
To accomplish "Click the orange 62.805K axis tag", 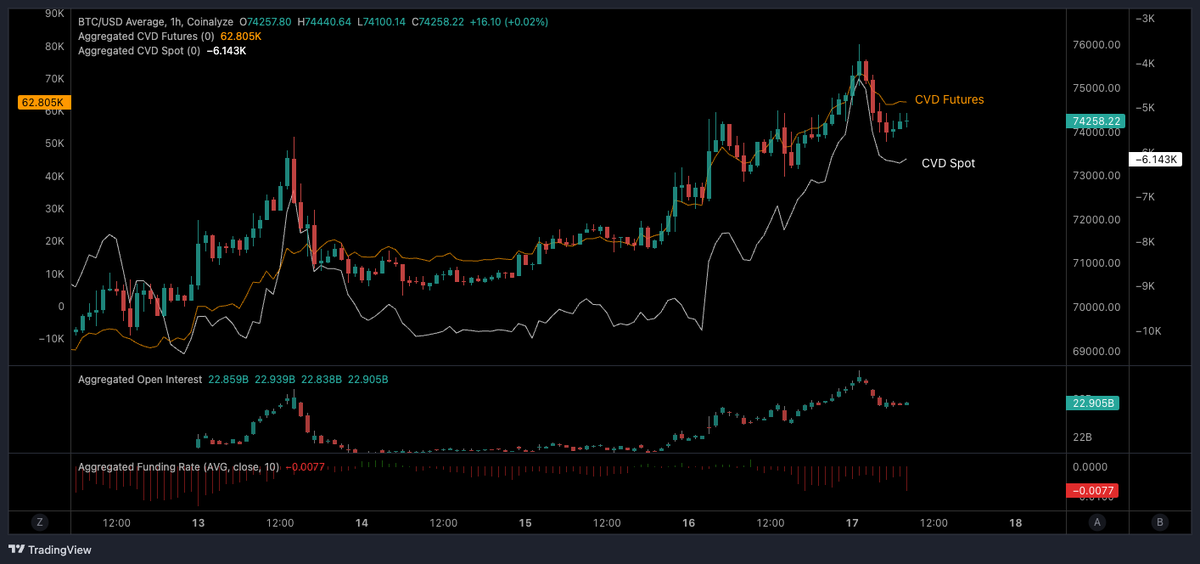I will coord(42,102).
